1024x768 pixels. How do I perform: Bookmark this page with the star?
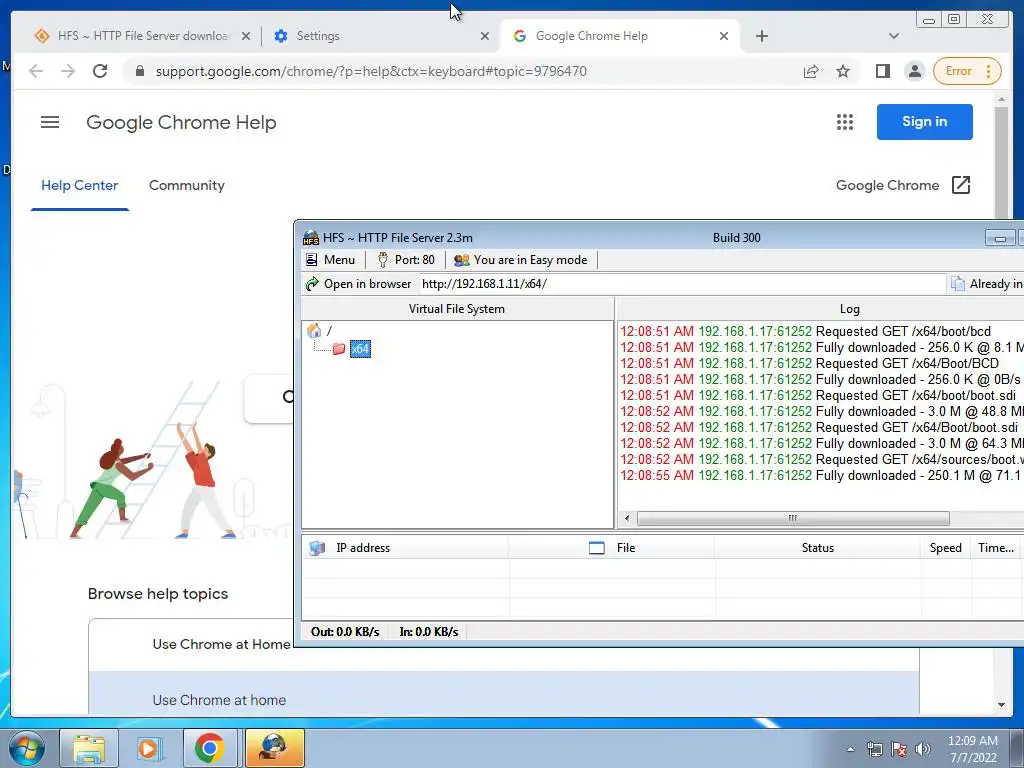click(843, 71)
